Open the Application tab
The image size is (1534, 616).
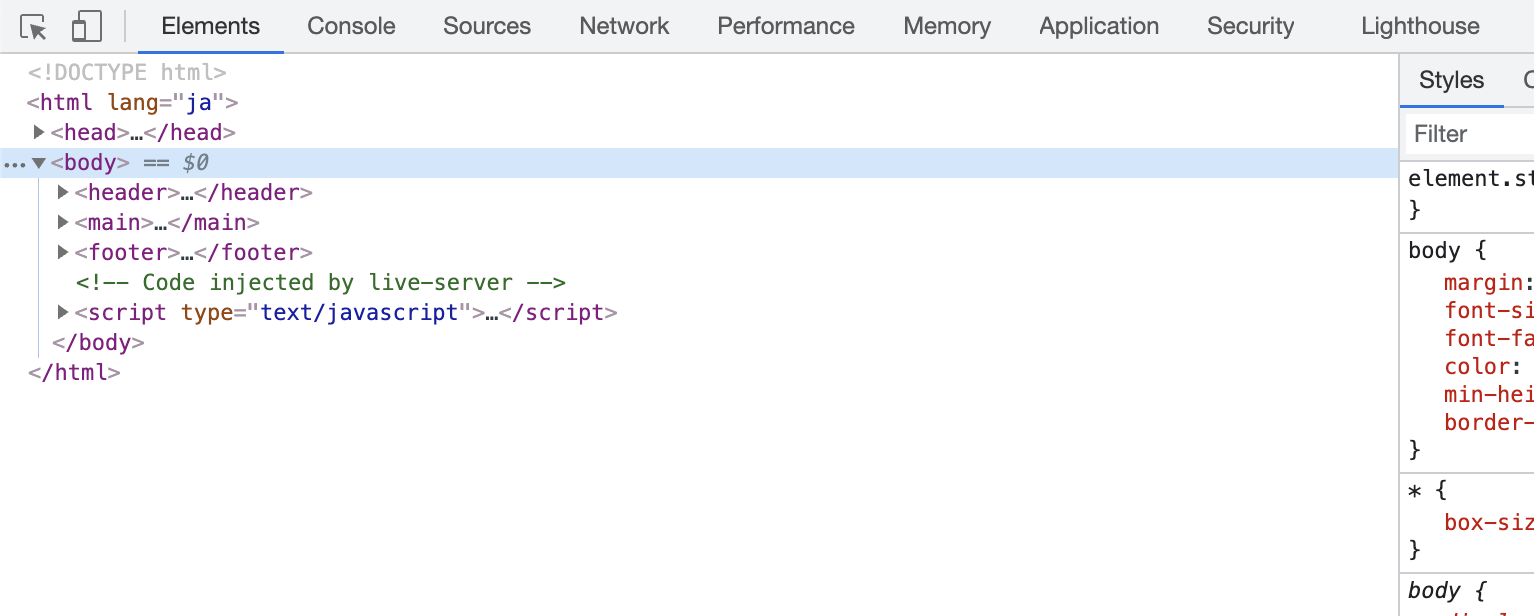[x=1099, y=26]
